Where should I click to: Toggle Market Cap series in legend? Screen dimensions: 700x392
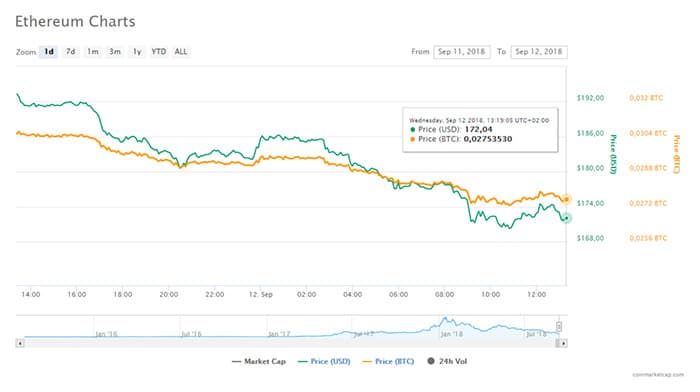[259, 361]
